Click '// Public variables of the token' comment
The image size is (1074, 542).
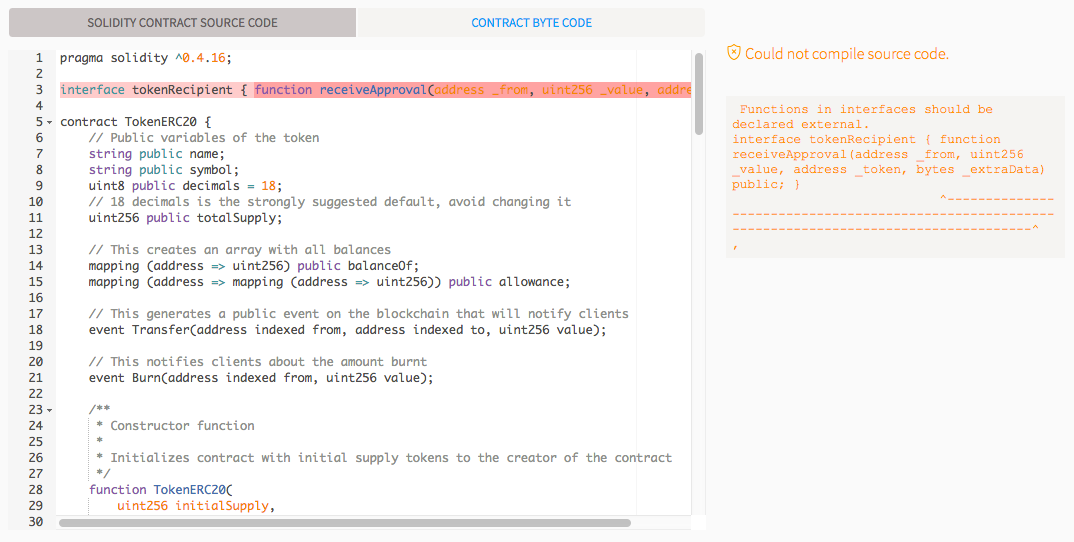[203, 138]
